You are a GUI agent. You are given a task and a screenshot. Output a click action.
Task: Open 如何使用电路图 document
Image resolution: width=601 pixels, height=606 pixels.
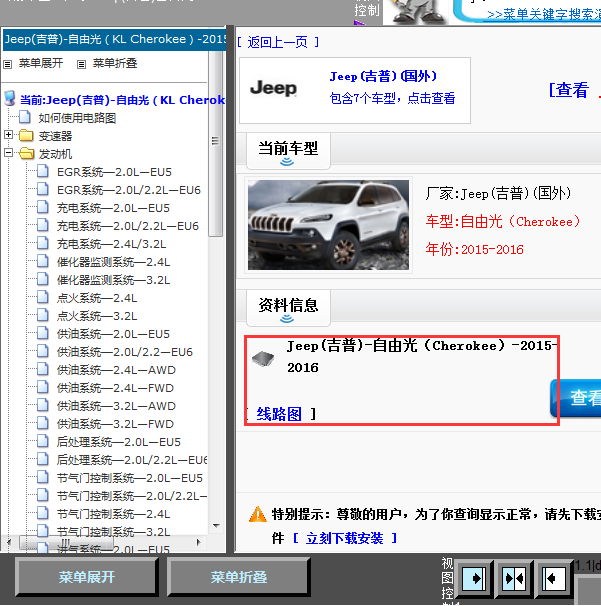click(x=77, y=118)
